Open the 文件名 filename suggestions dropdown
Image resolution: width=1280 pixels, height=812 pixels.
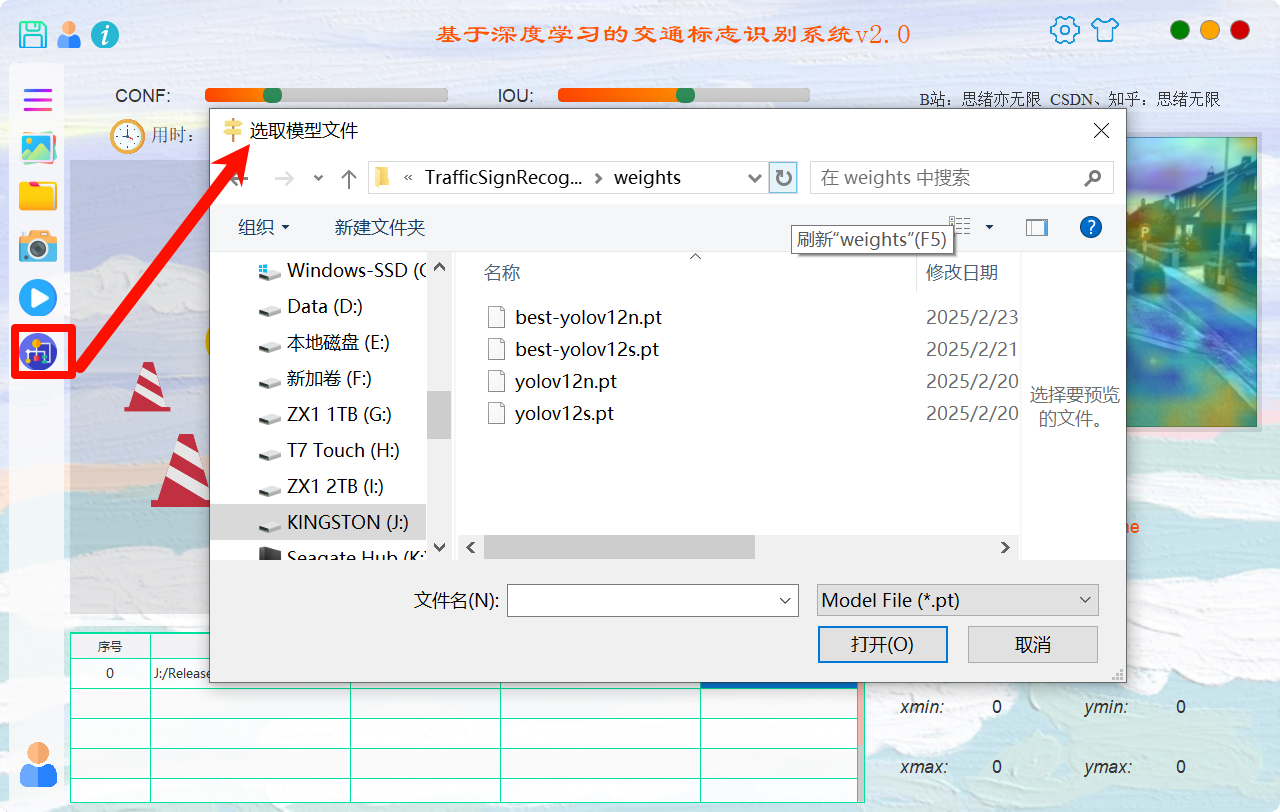[x=785, y=601]
